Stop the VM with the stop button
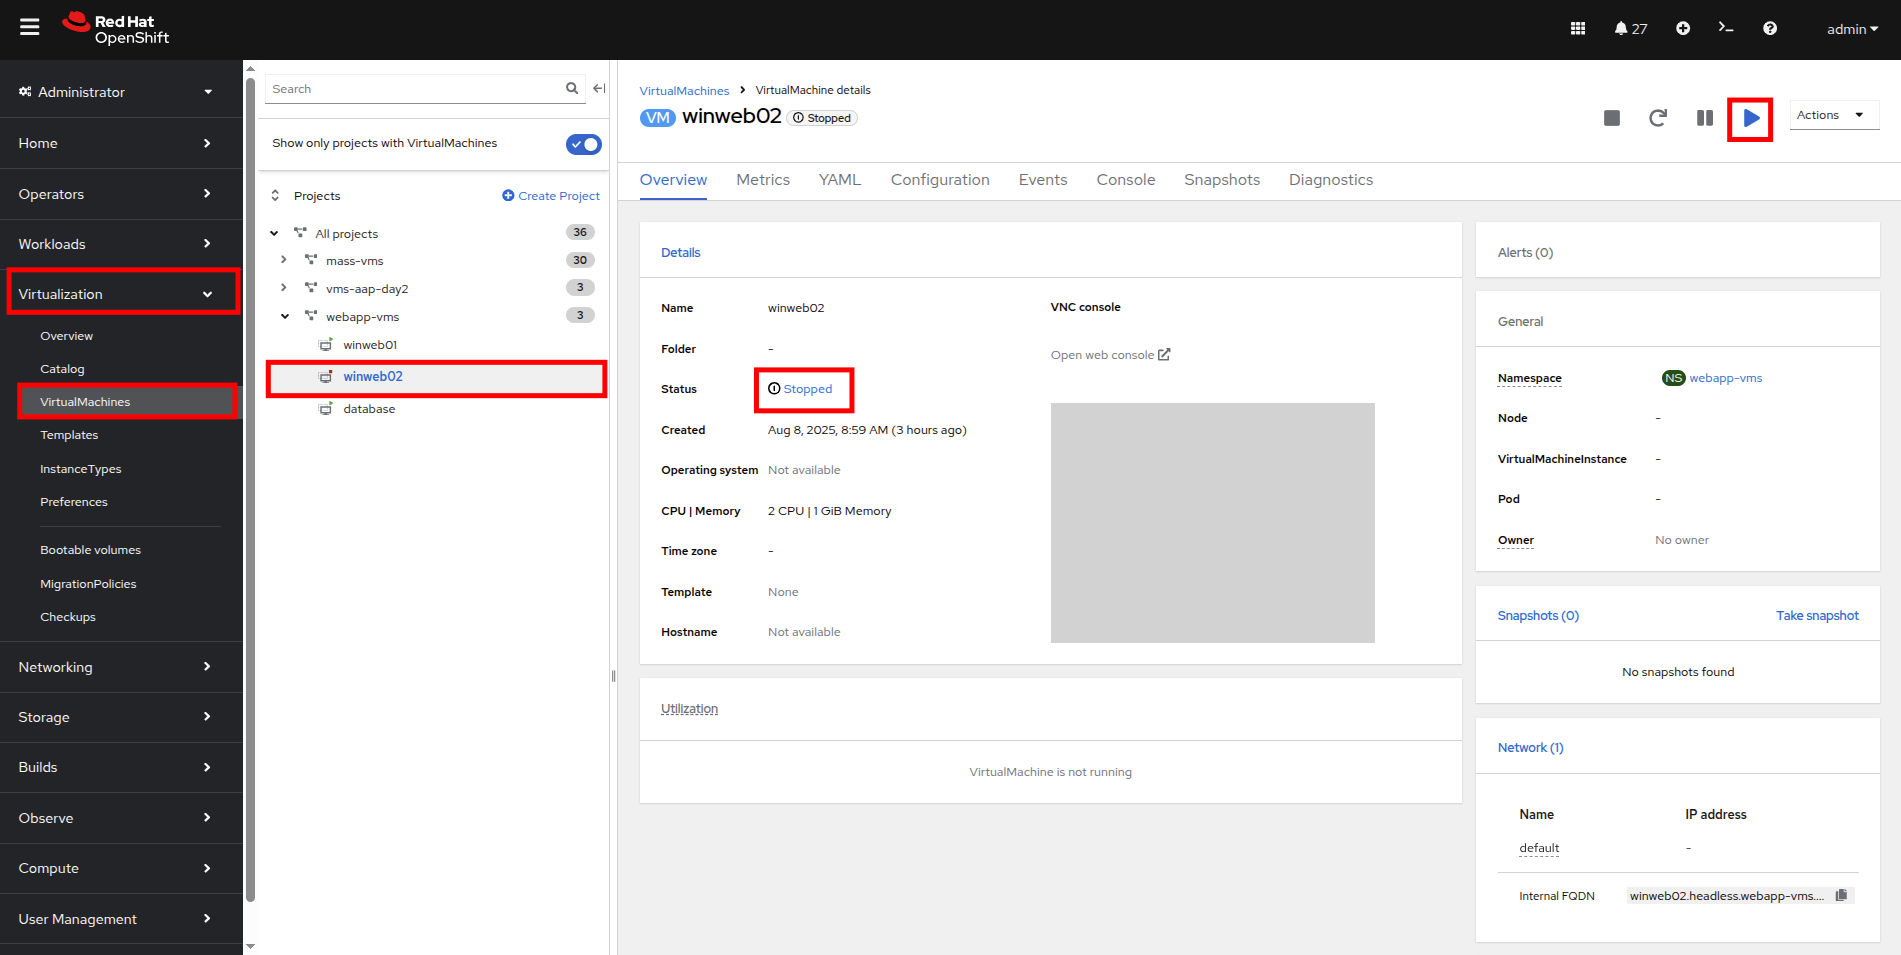 coord(1612,118)
